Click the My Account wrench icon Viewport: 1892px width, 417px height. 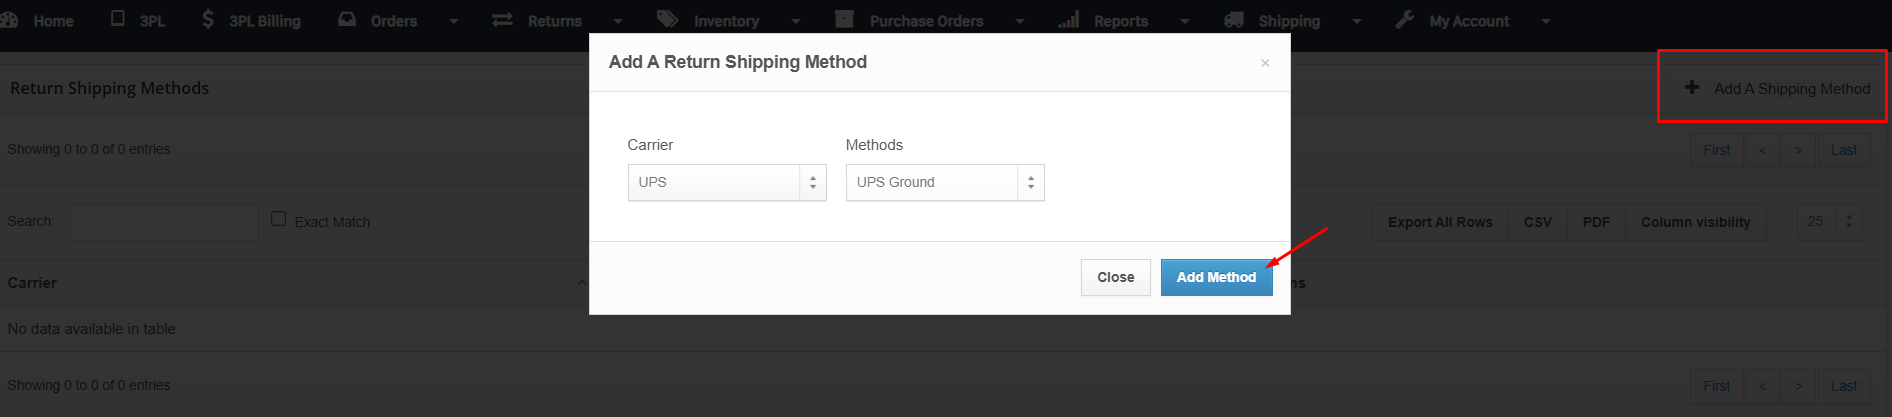click(x=1405, y=19)
